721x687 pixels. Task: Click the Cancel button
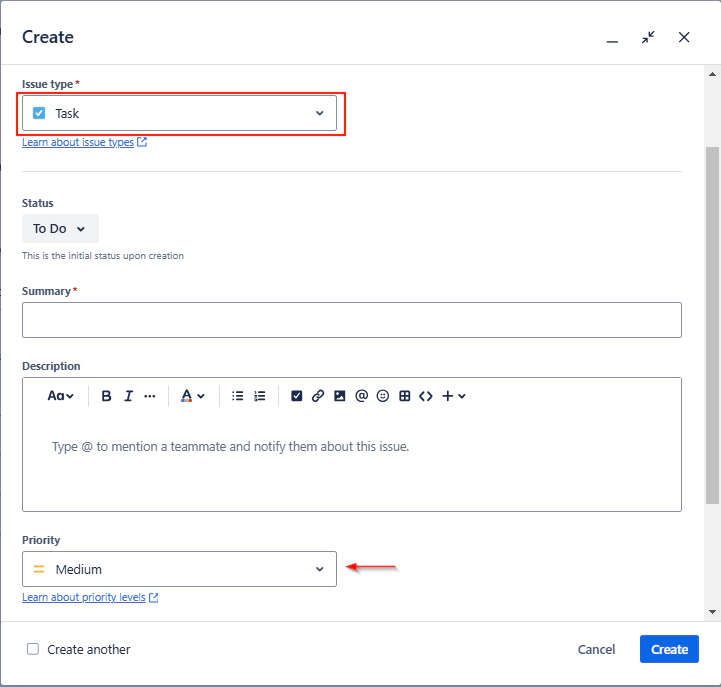pos(596,649)
